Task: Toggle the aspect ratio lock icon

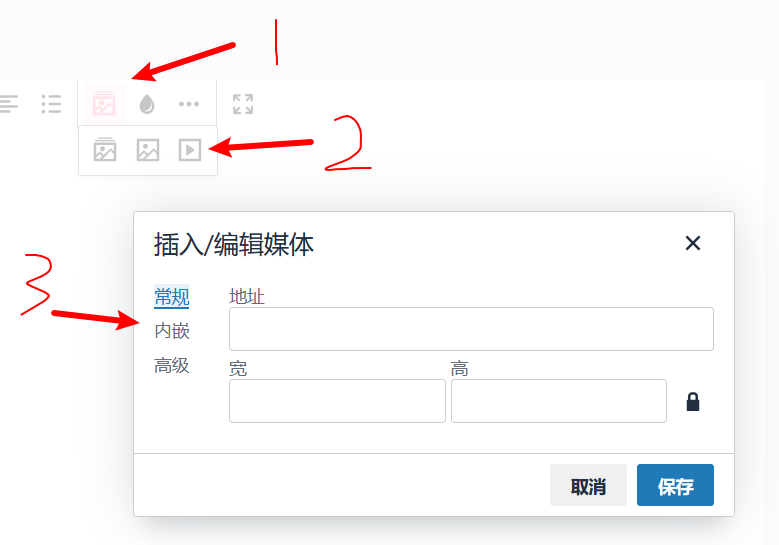Action: (x=693, y=401)
